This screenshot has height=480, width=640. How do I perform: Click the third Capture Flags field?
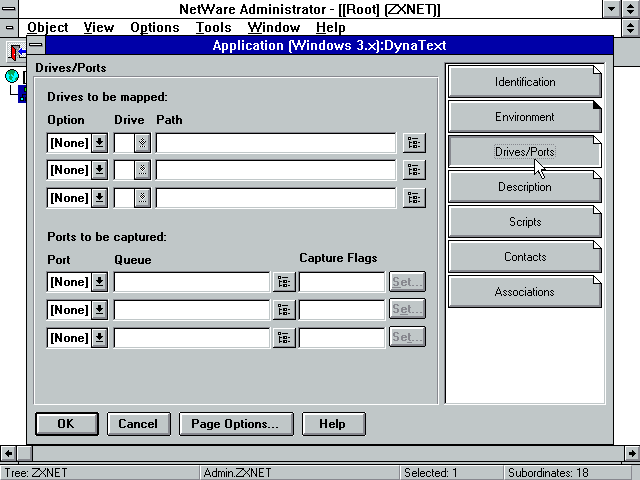coord(342,338)
